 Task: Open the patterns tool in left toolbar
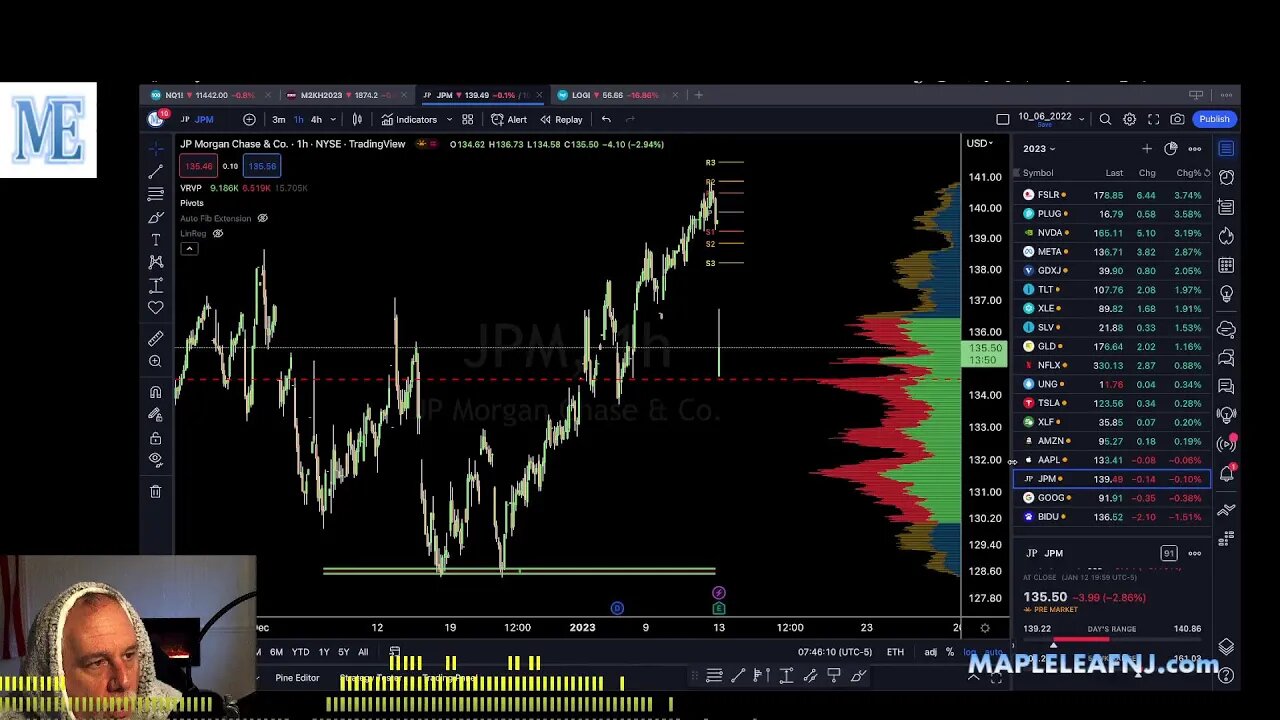[156, 262]
